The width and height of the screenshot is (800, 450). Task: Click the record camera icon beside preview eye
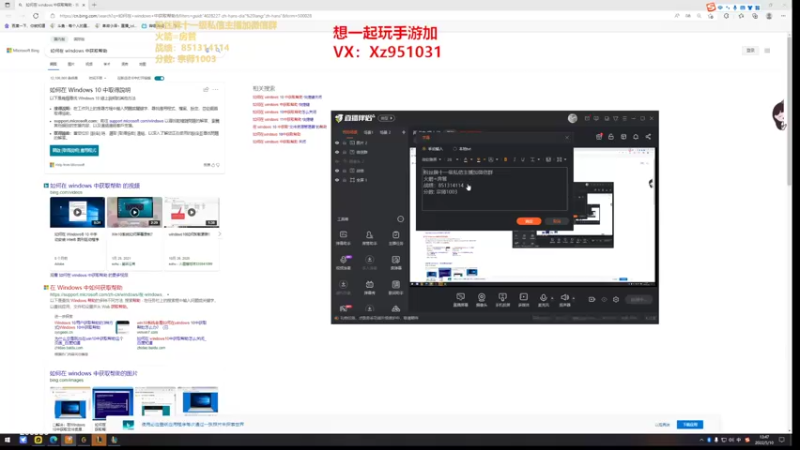pyautogui.click(x=592, y=299)
